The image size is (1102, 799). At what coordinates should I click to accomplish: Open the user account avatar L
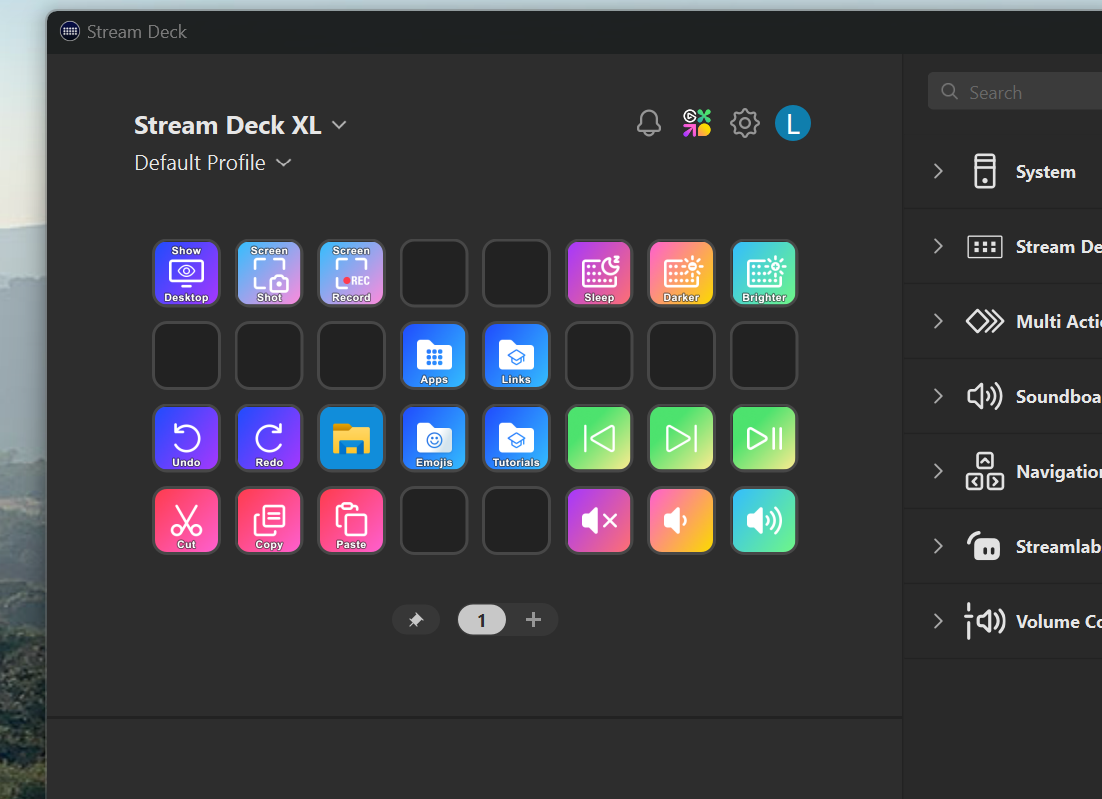coord(793,124)
